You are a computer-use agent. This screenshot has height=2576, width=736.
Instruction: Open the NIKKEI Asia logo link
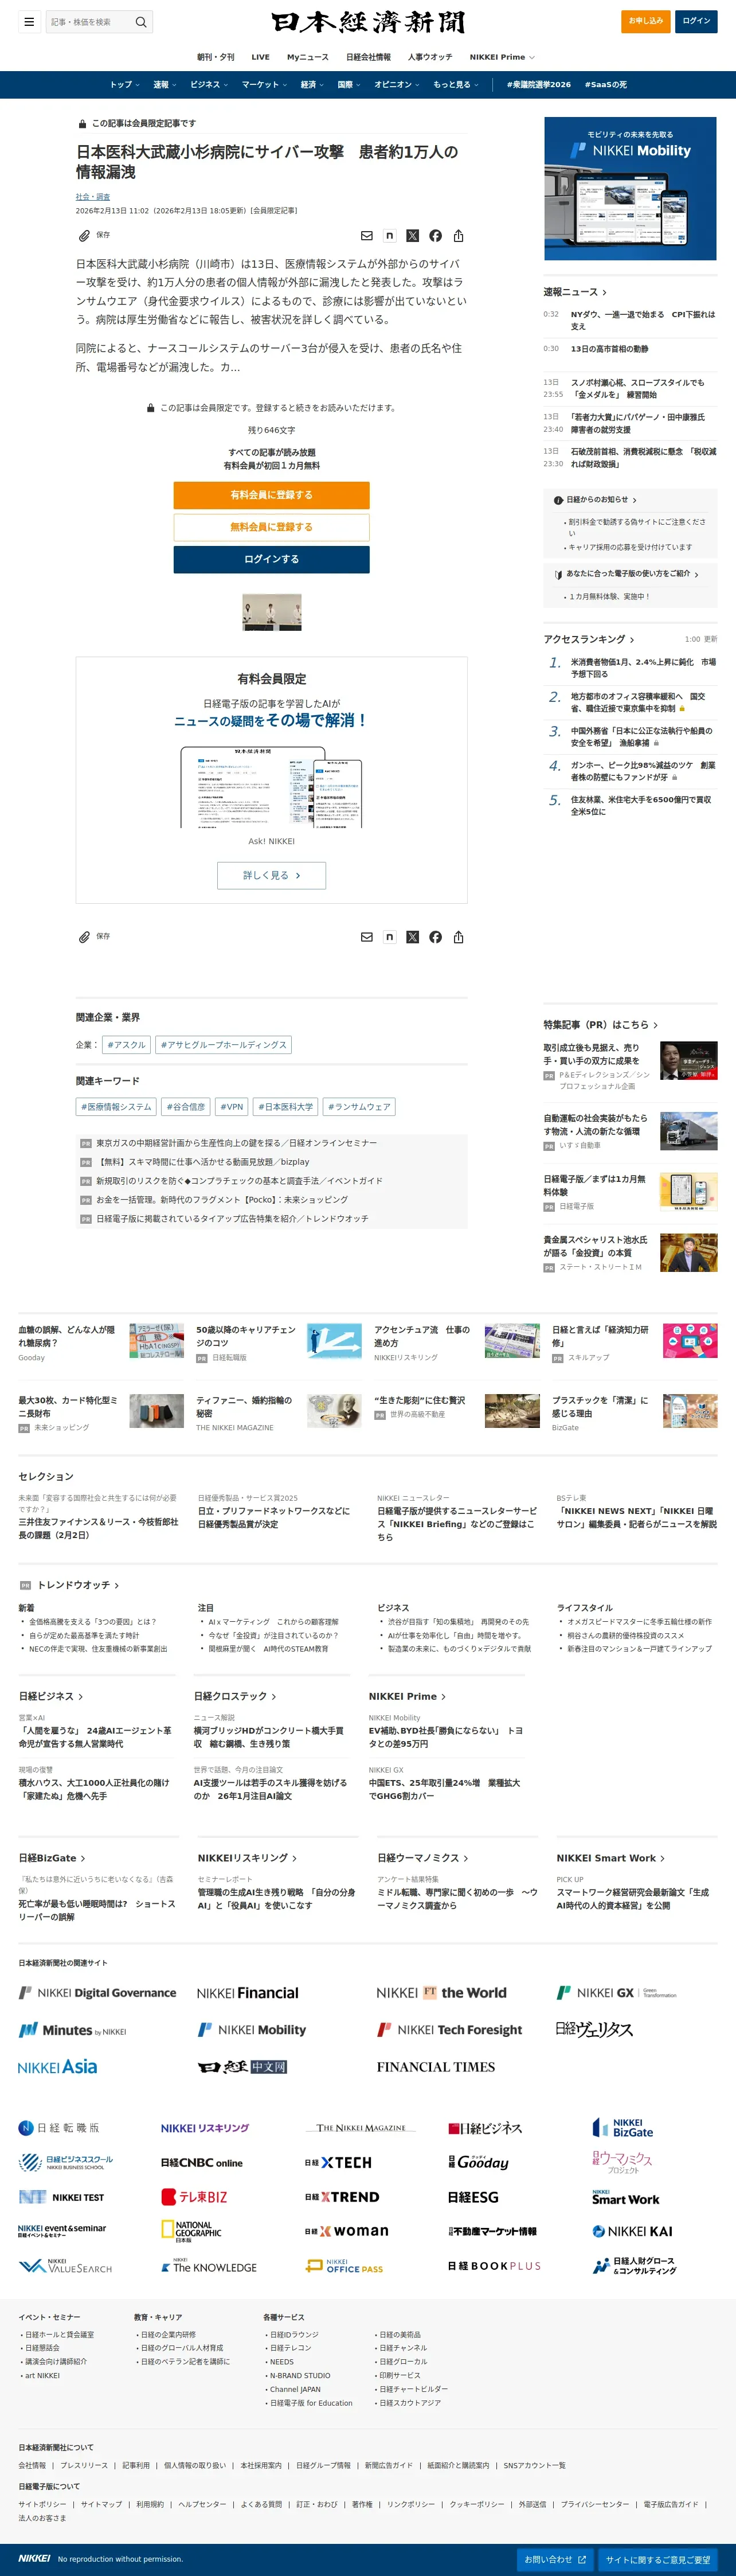tap(58, 2067)
